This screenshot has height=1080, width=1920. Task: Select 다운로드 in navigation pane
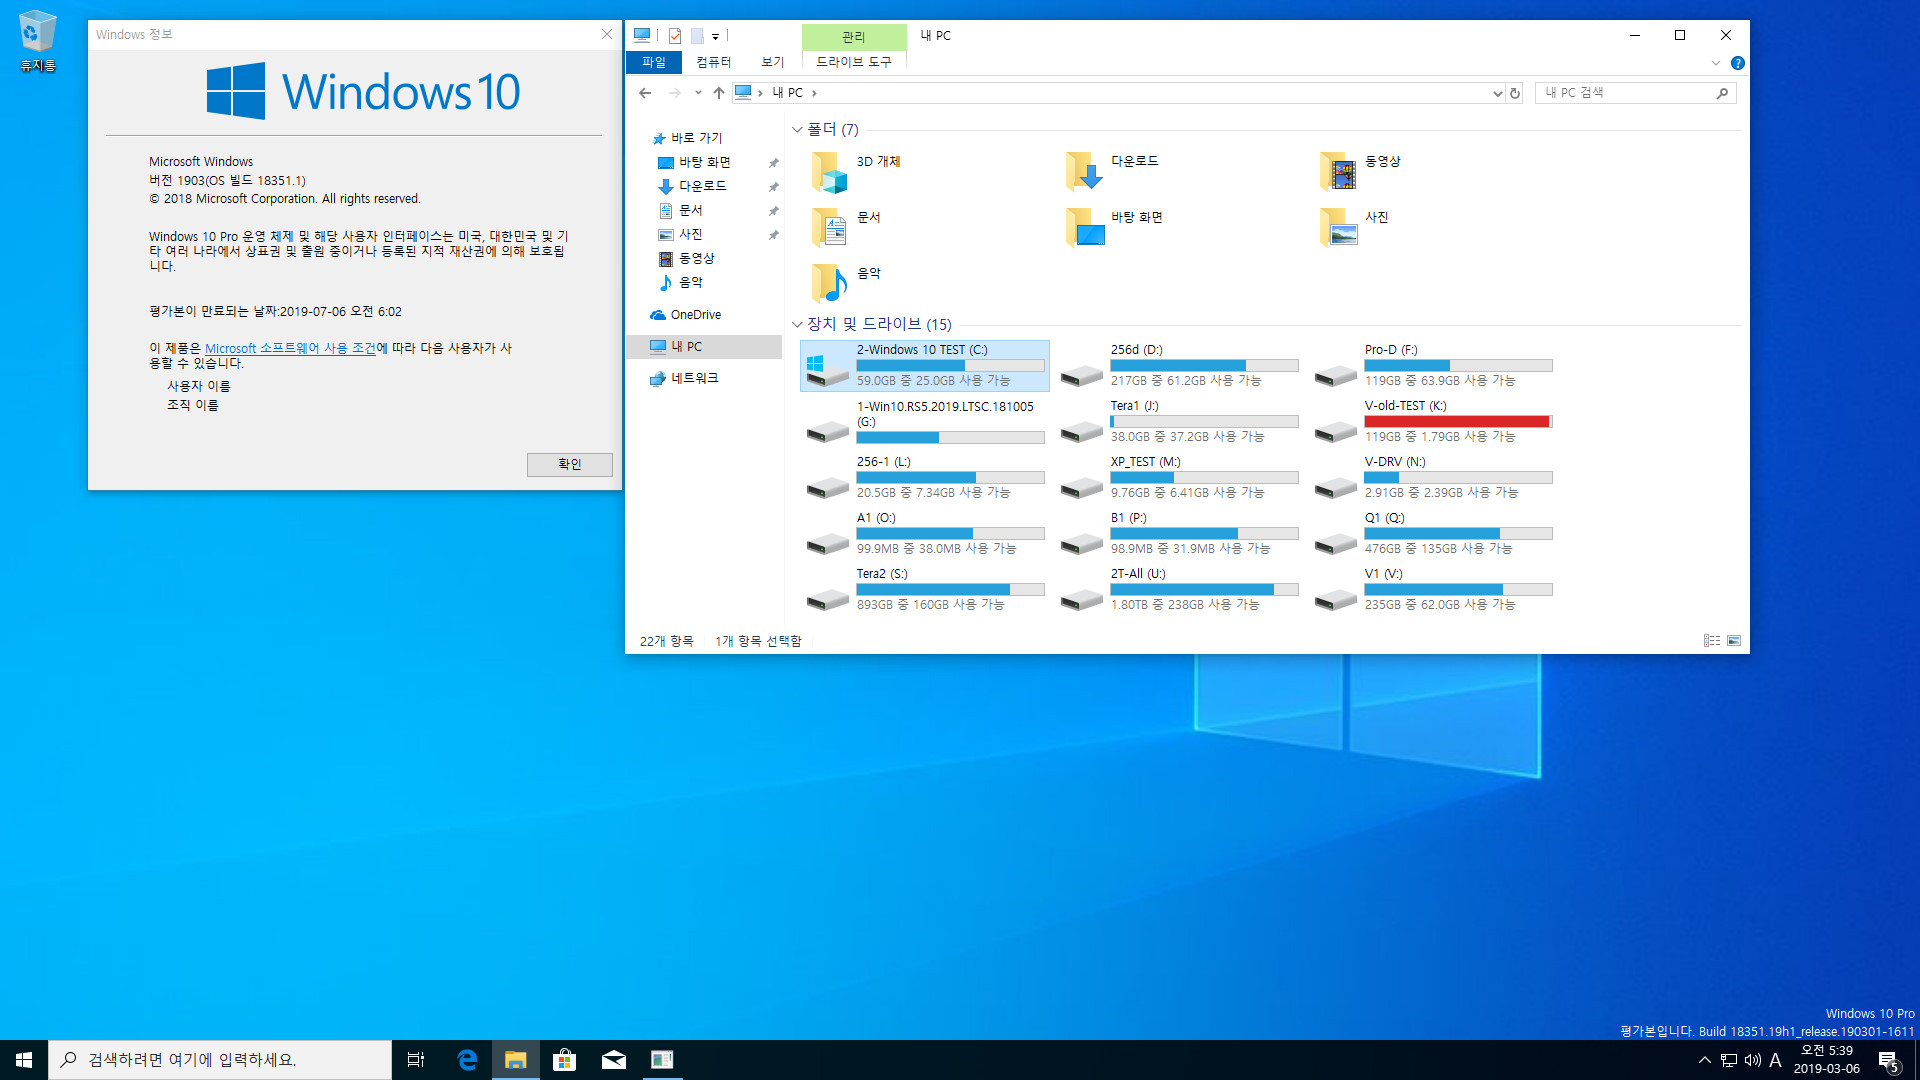702,186
